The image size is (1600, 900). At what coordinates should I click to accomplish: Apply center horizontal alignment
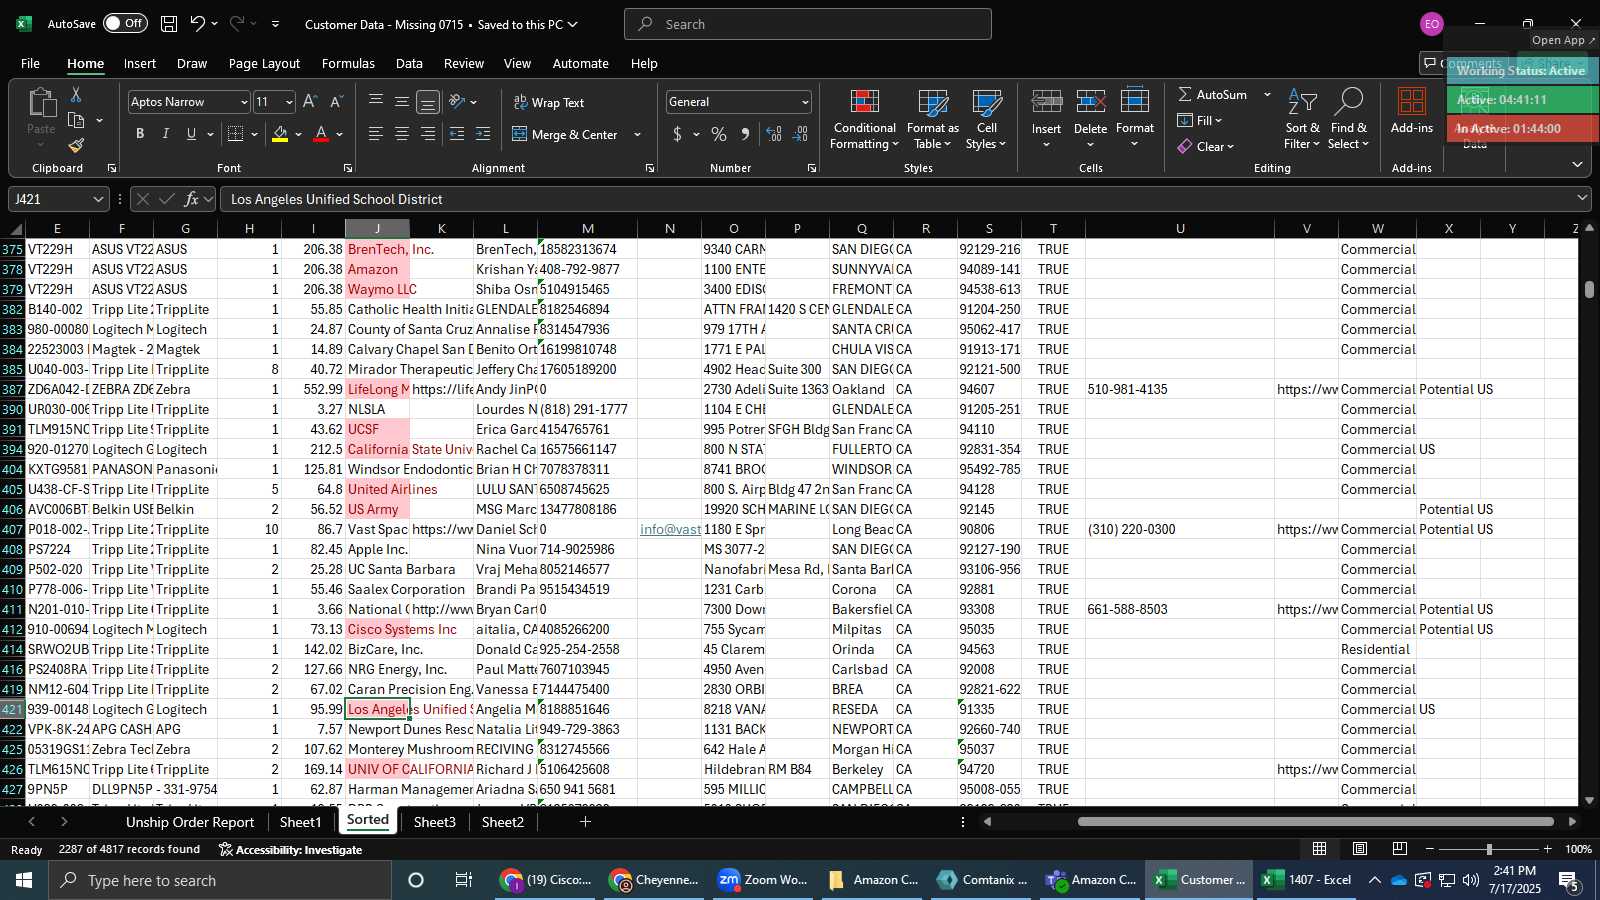(402, 134)
